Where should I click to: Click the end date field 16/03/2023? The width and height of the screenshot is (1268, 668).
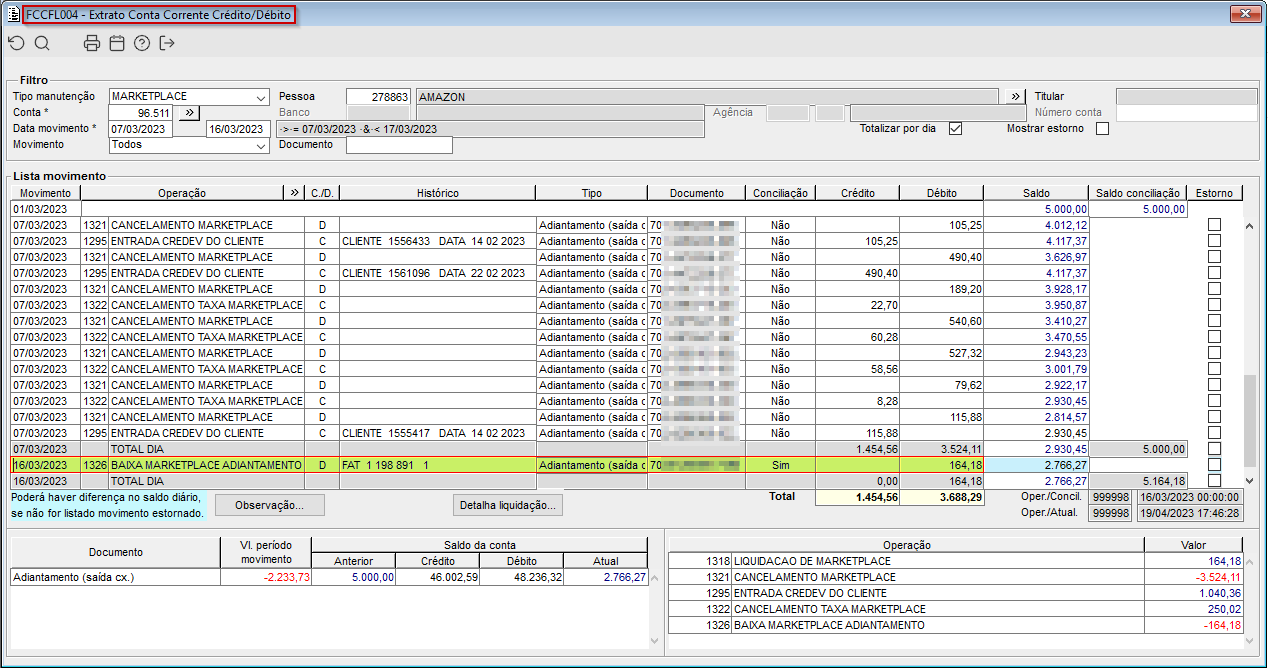click(x=238, y=129)
